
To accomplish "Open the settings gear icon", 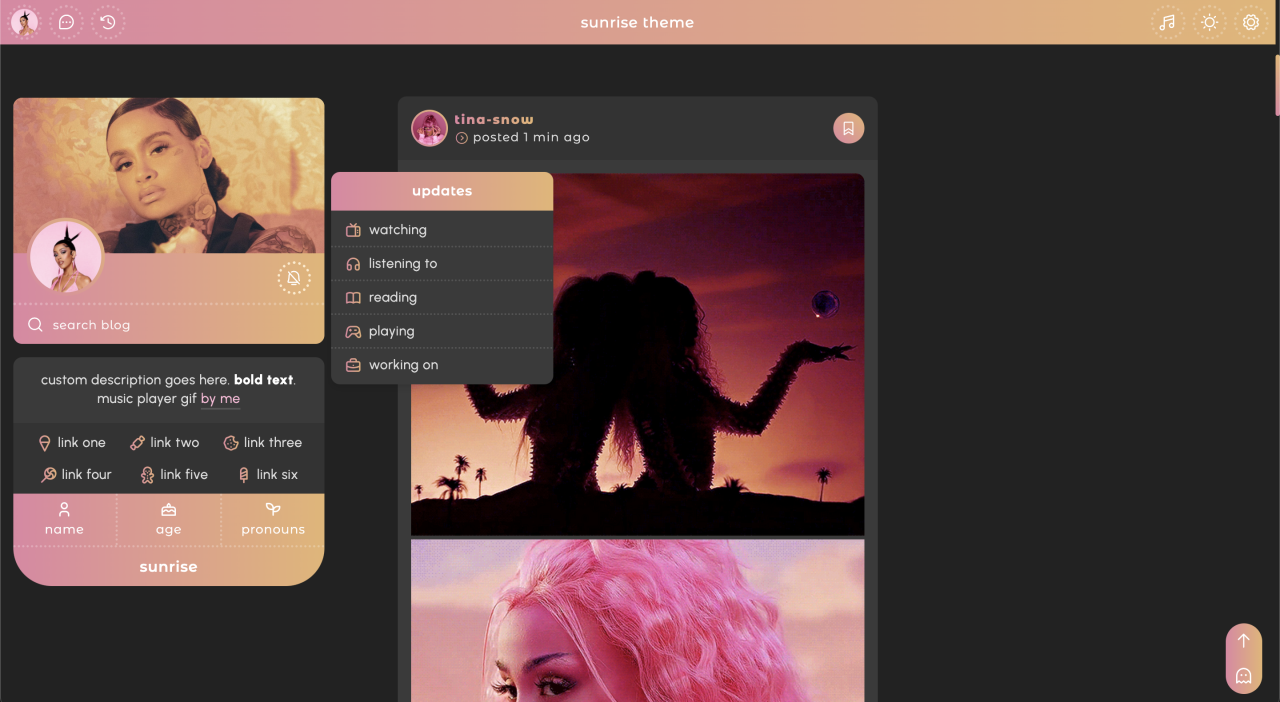I will [1251, 22].
